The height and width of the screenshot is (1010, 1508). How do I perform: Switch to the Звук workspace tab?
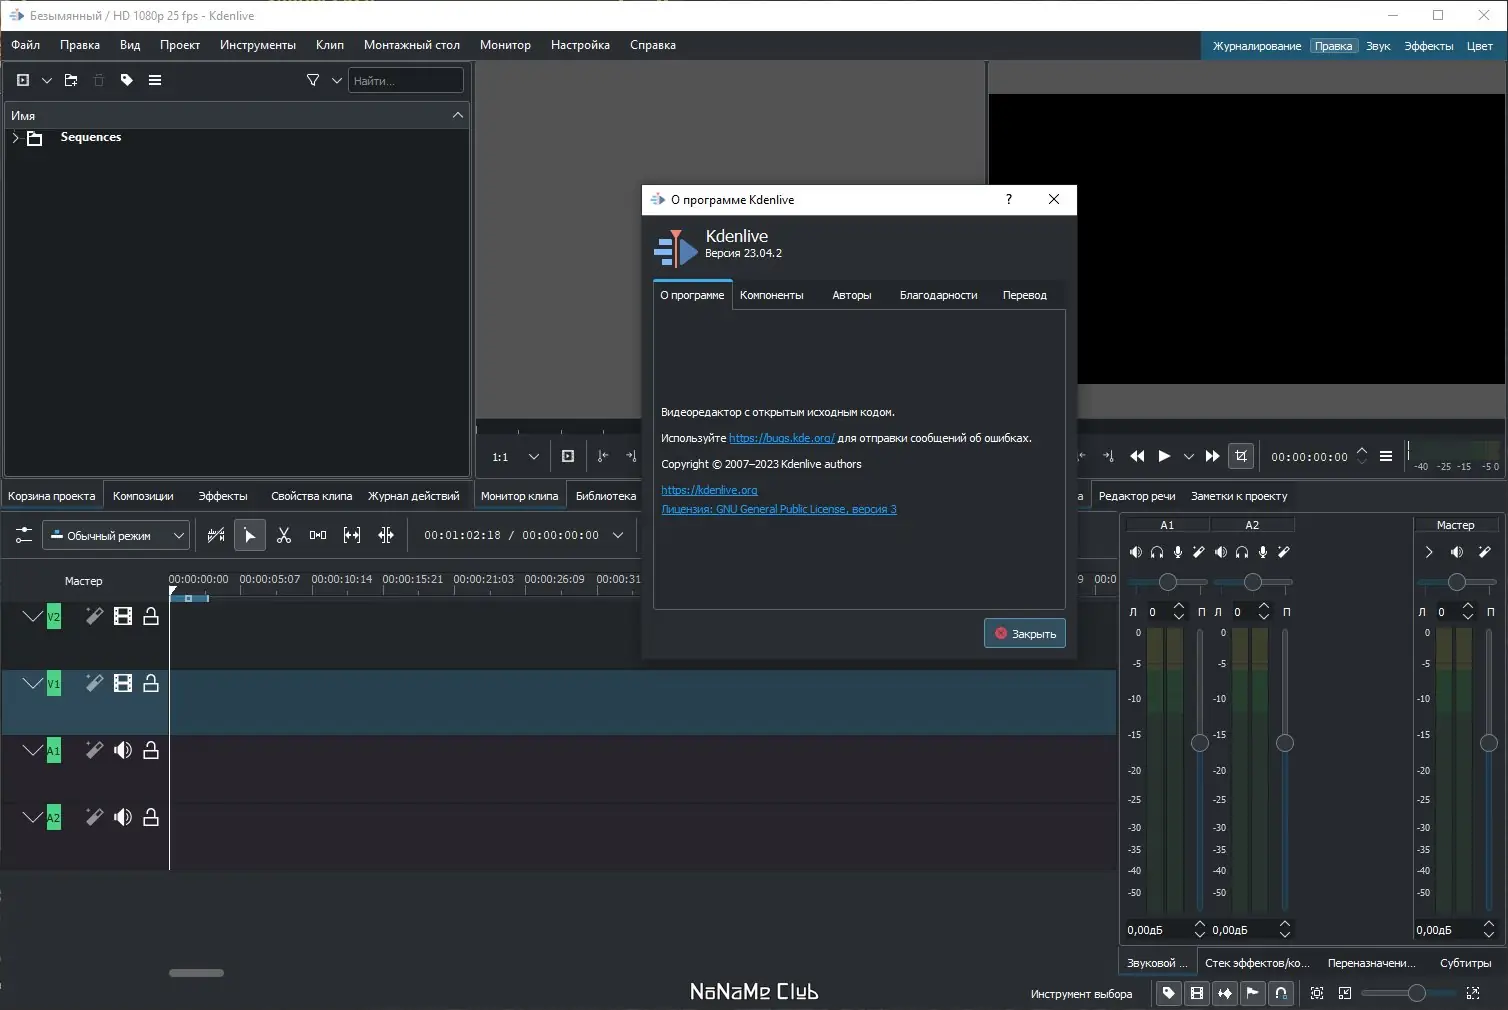1378,46
